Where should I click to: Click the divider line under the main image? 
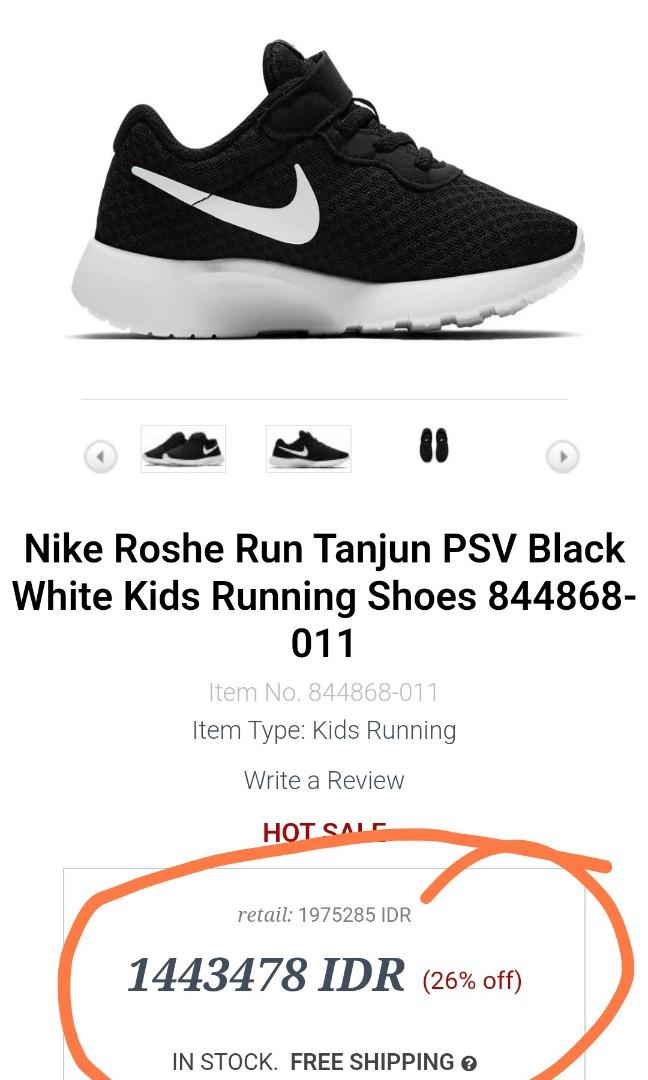[324, 399]
